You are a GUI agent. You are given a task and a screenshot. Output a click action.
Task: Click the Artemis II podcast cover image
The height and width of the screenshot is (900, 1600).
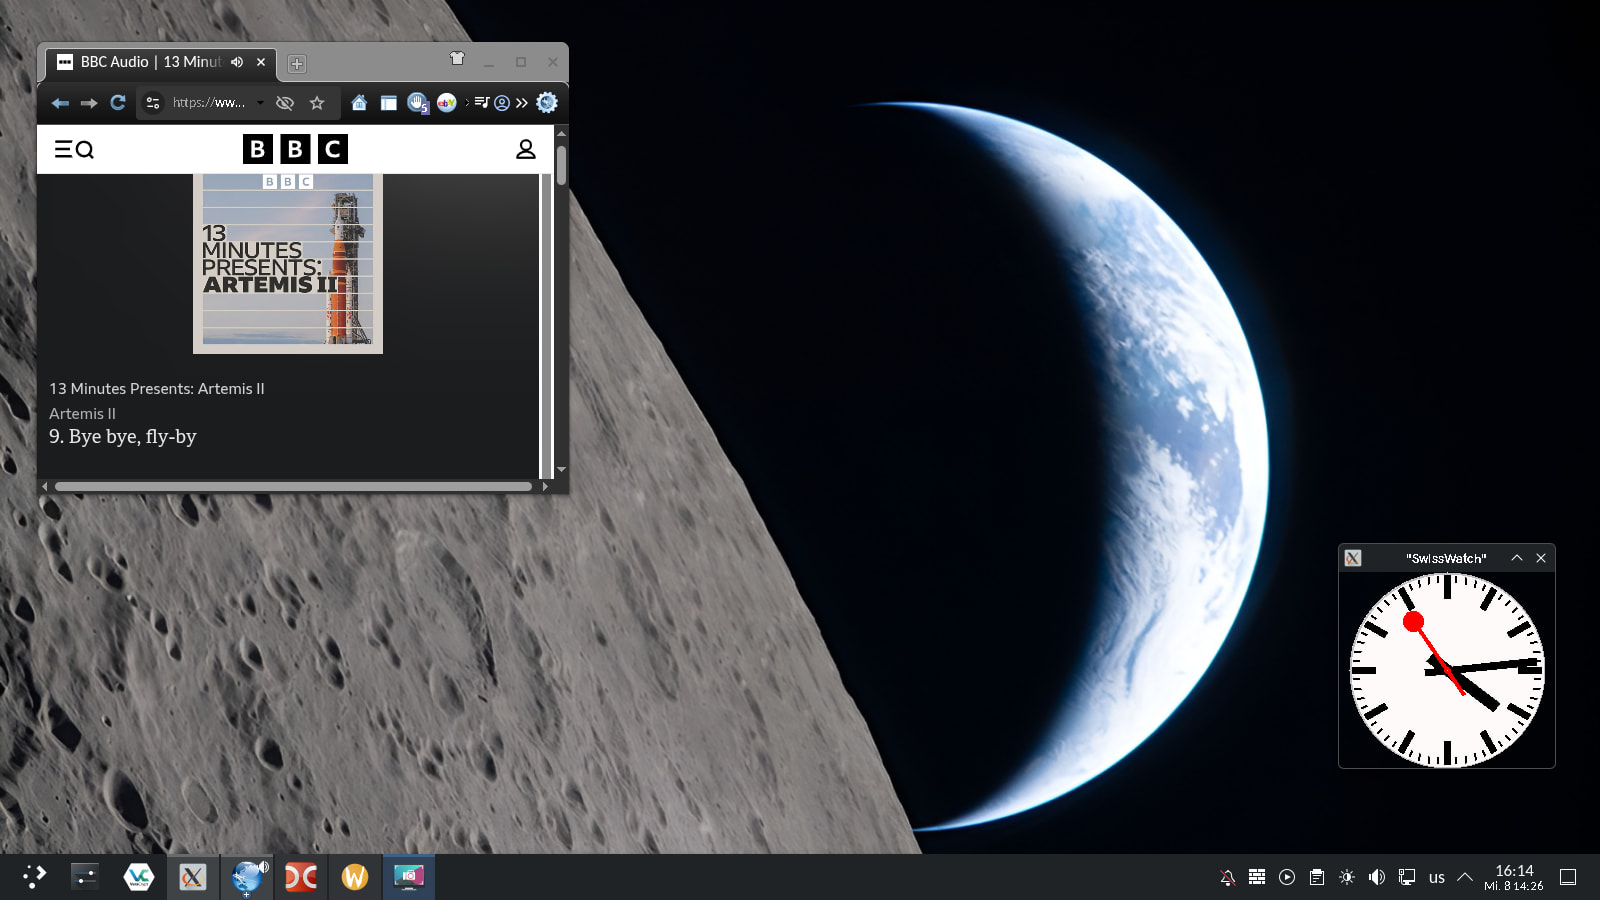coord(288,263)
